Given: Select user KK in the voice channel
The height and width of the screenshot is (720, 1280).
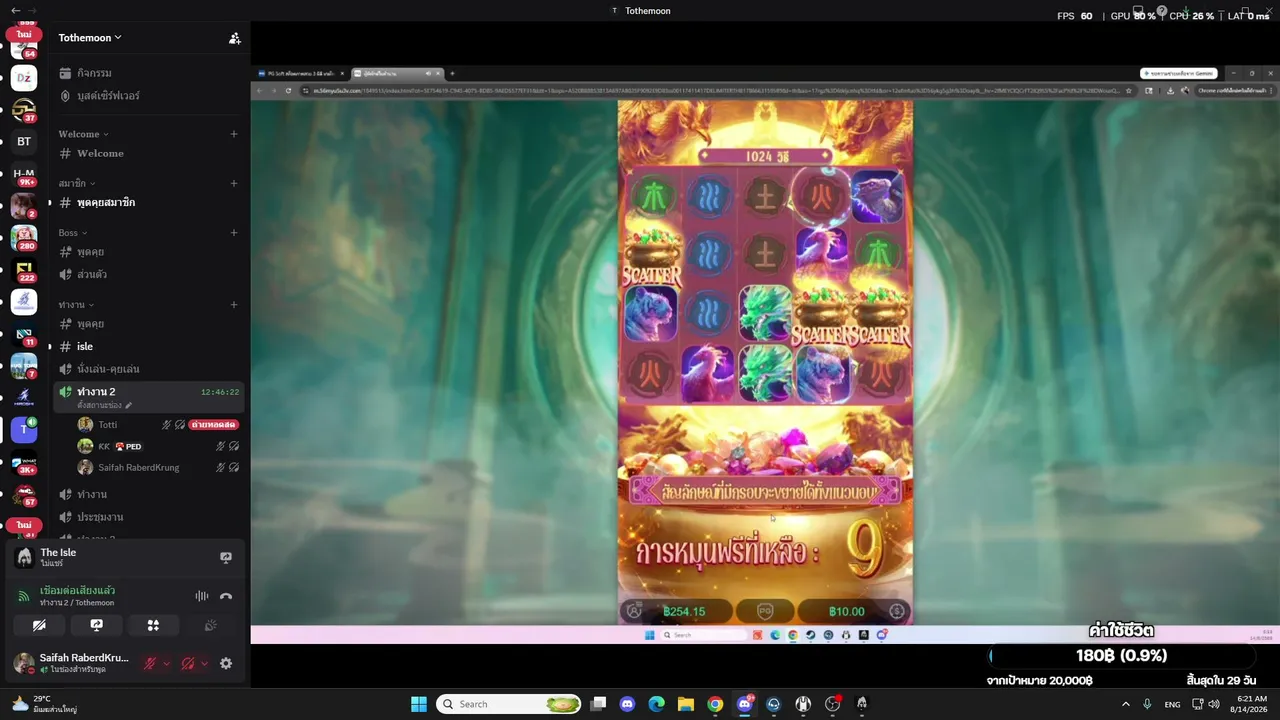Looking at the screenshot, I should pyautogui.click(x=104, y=446).
